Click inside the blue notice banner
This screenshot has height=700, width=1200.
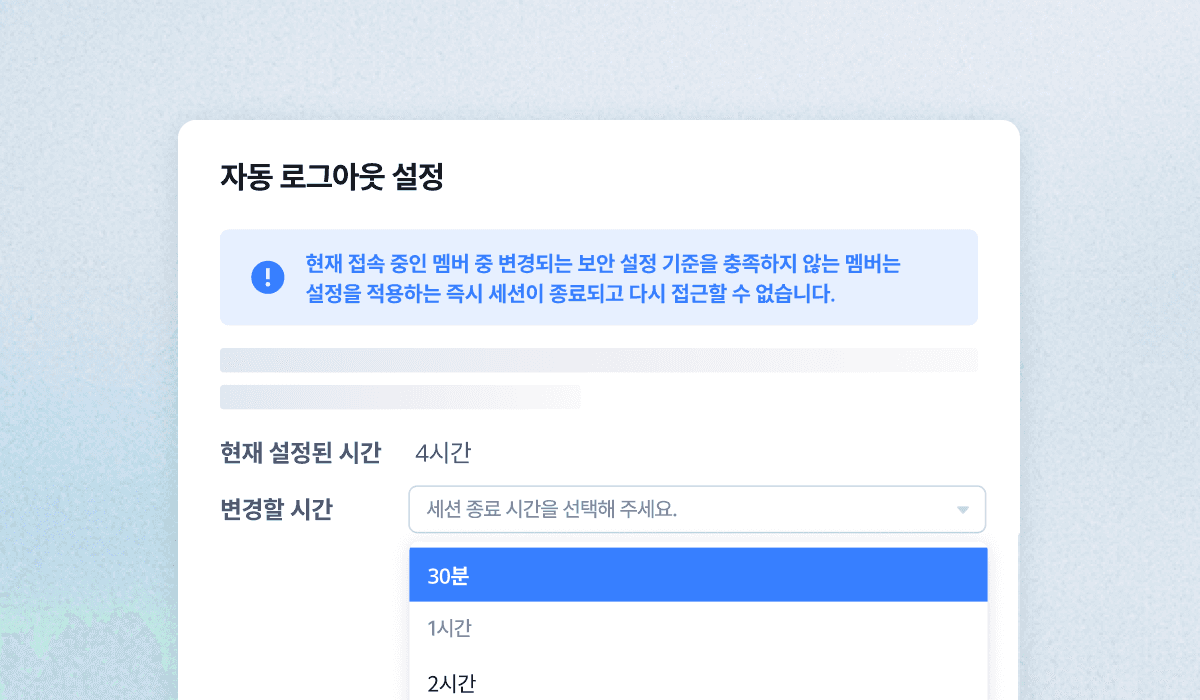[x=598, y=277]
